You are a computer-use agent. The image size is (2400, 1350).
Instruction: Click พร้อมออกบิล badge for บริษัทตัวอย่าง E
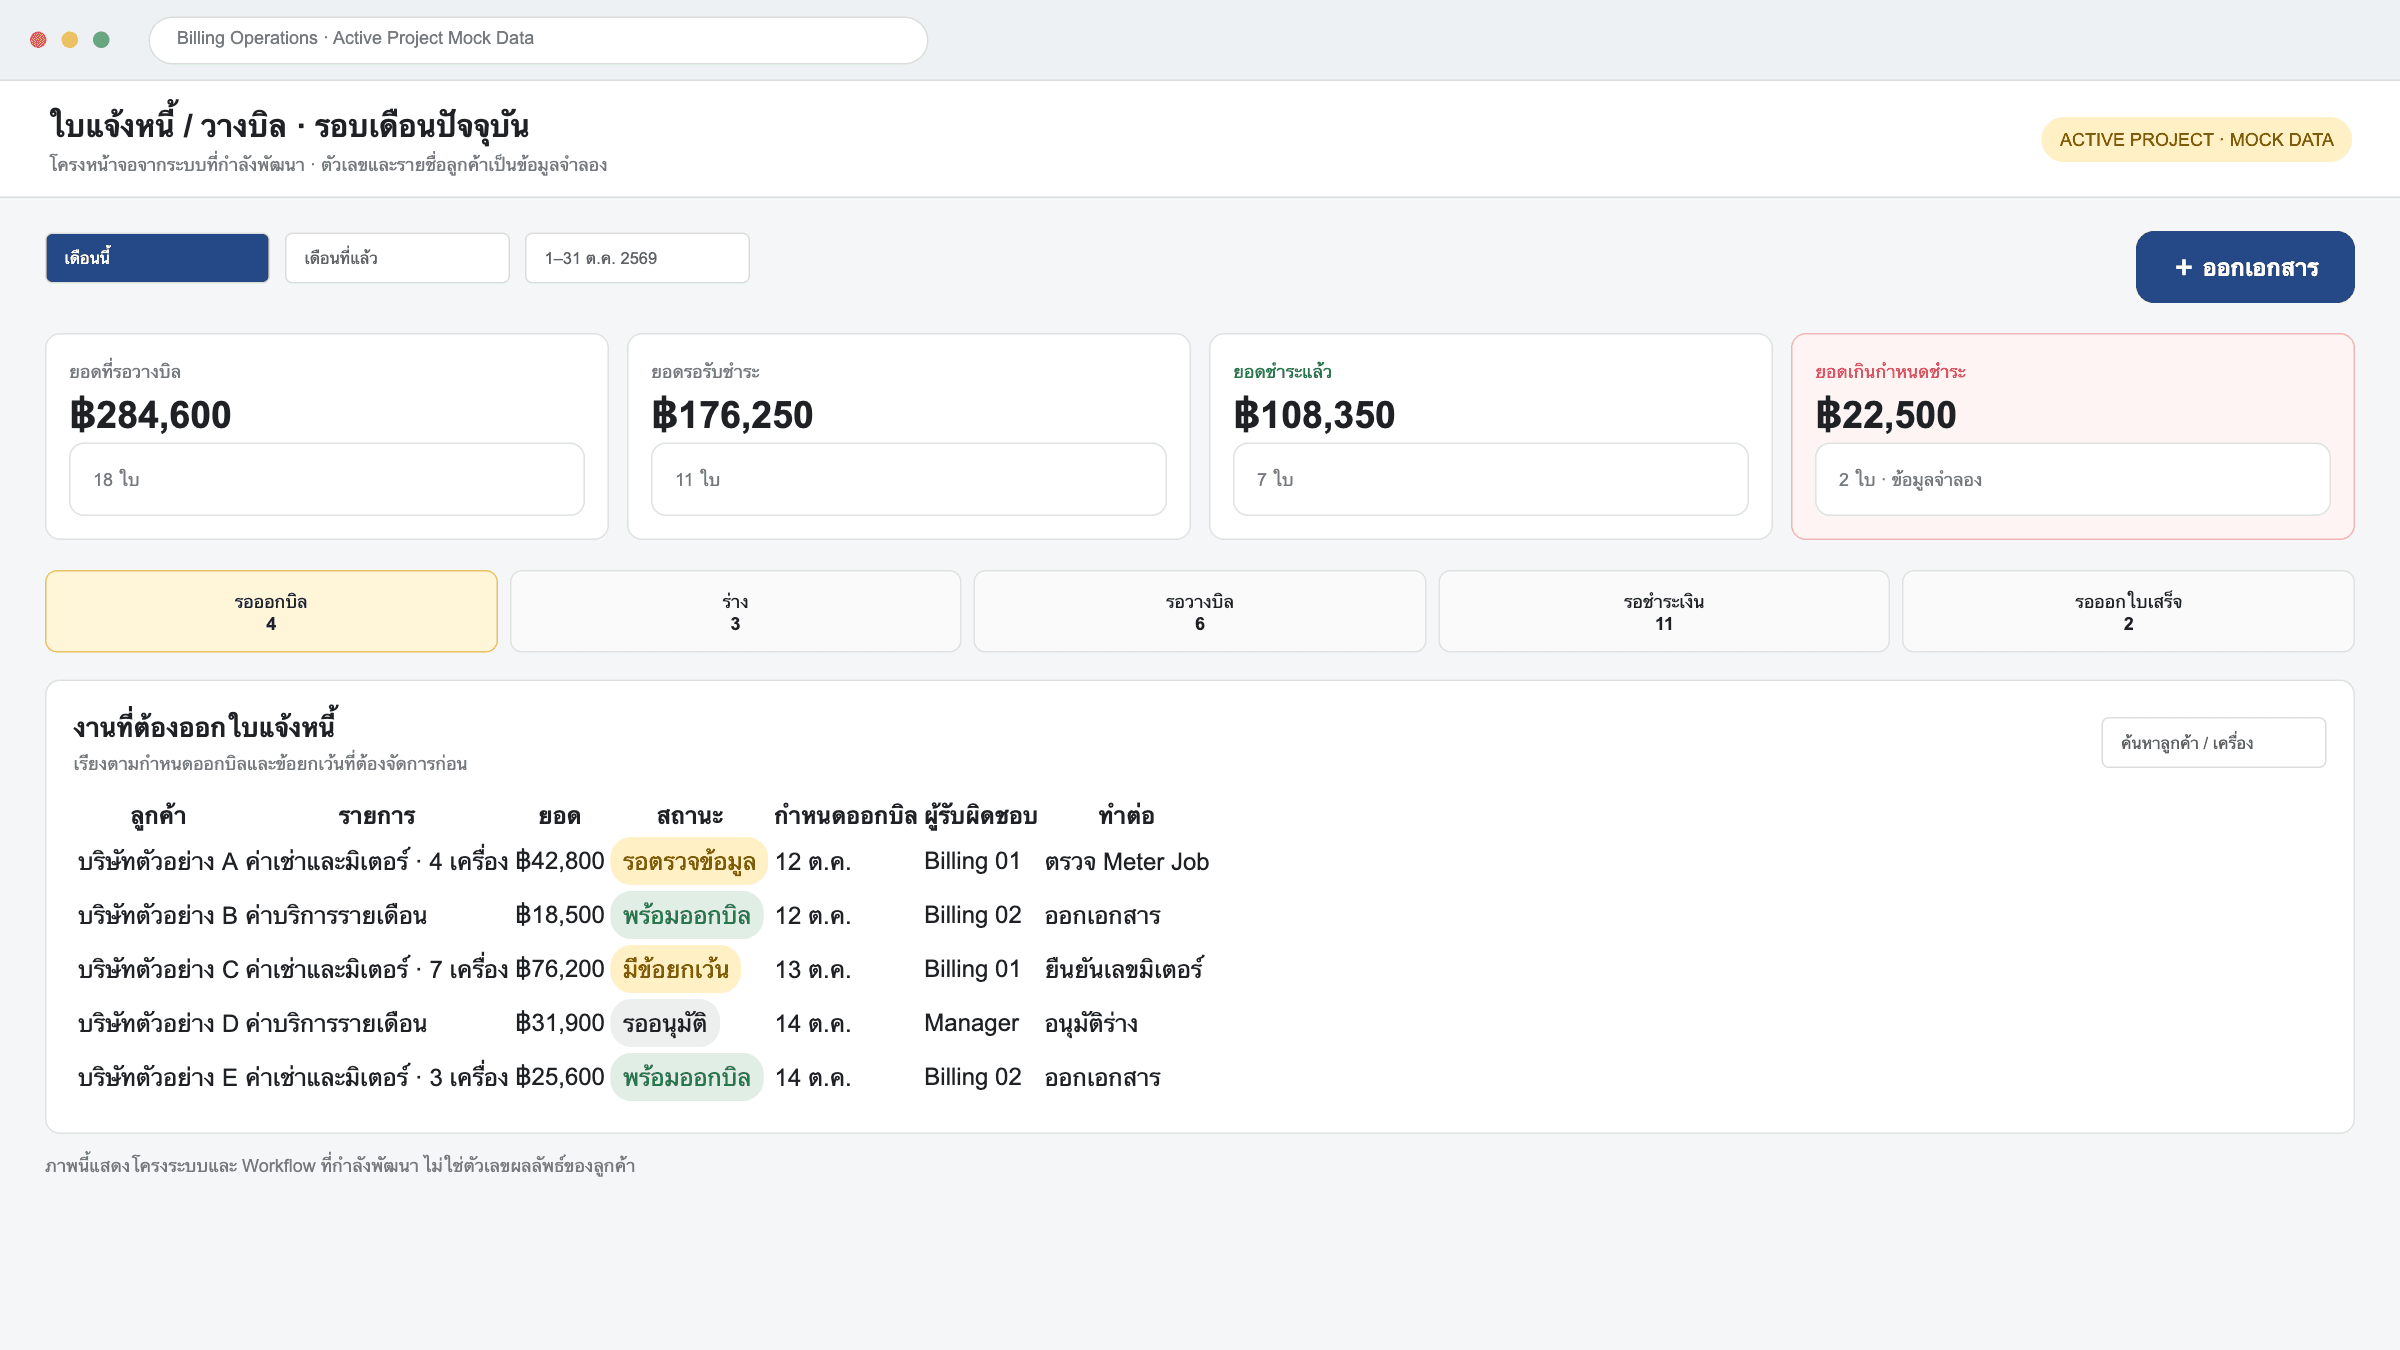(x=687, y=1078)
